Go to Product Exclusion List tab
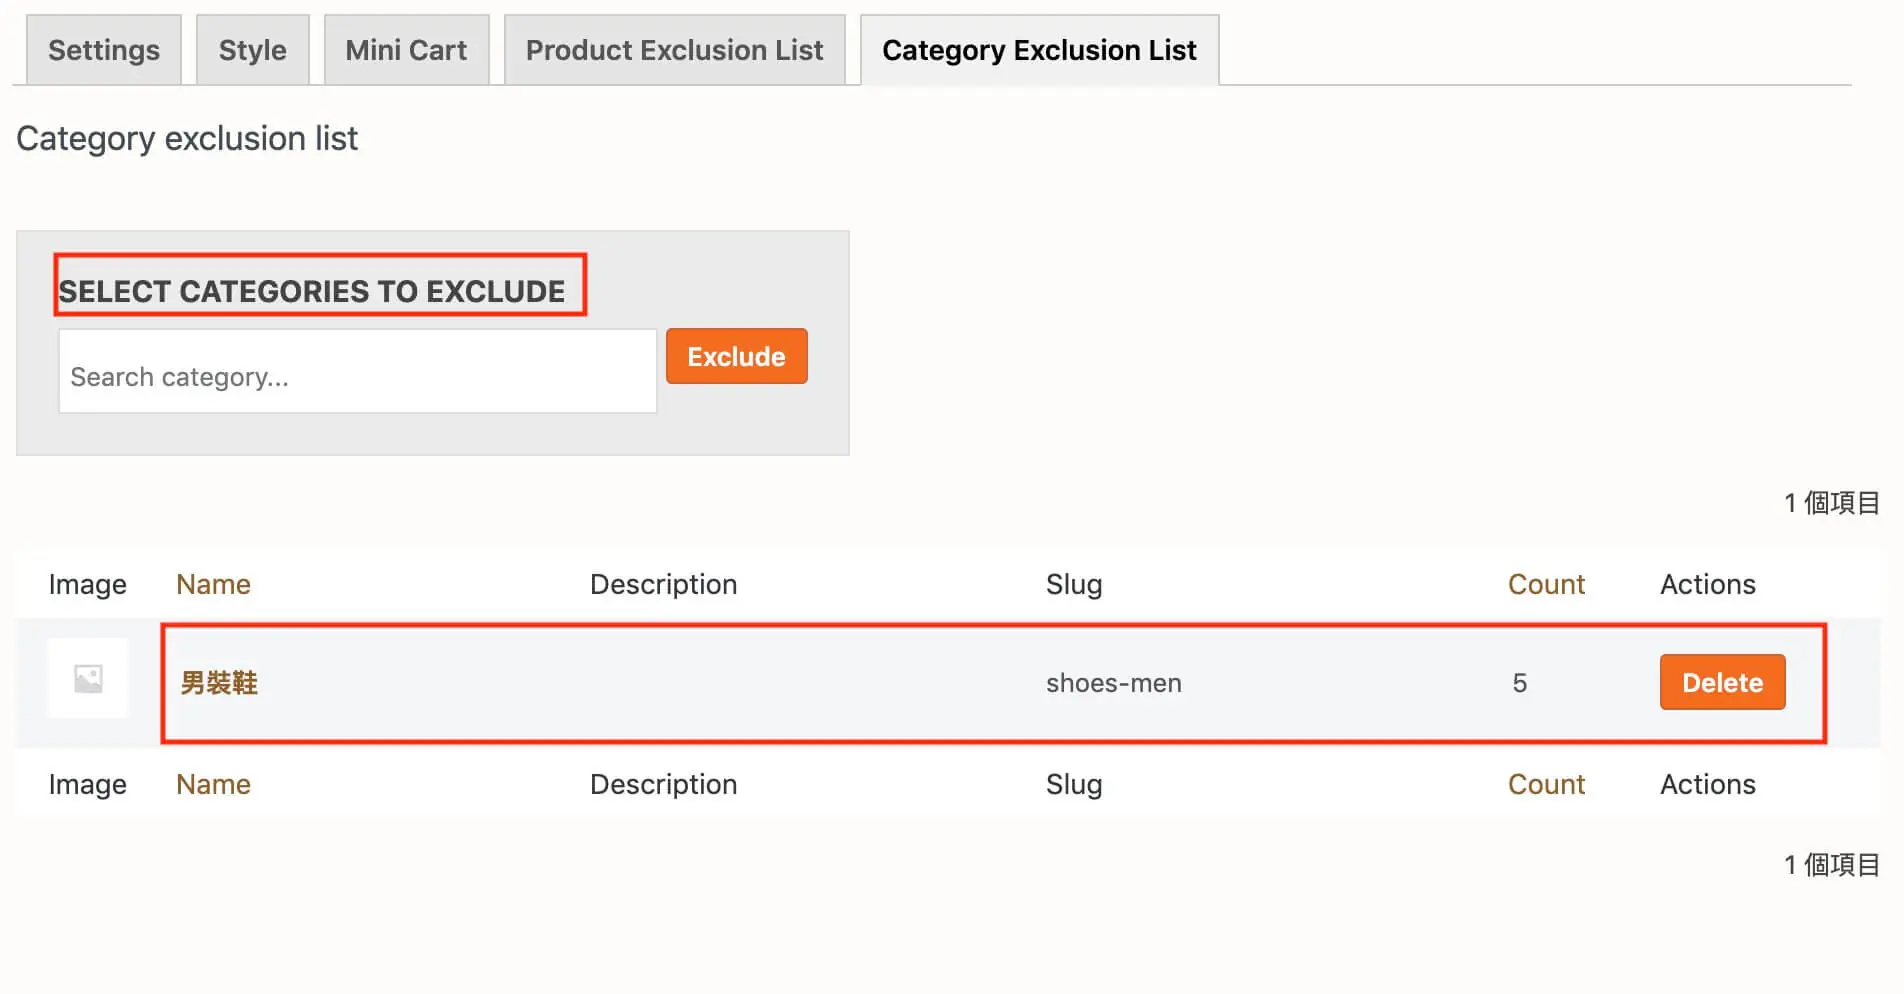The image size is (1904, 994). click(675, 50)
